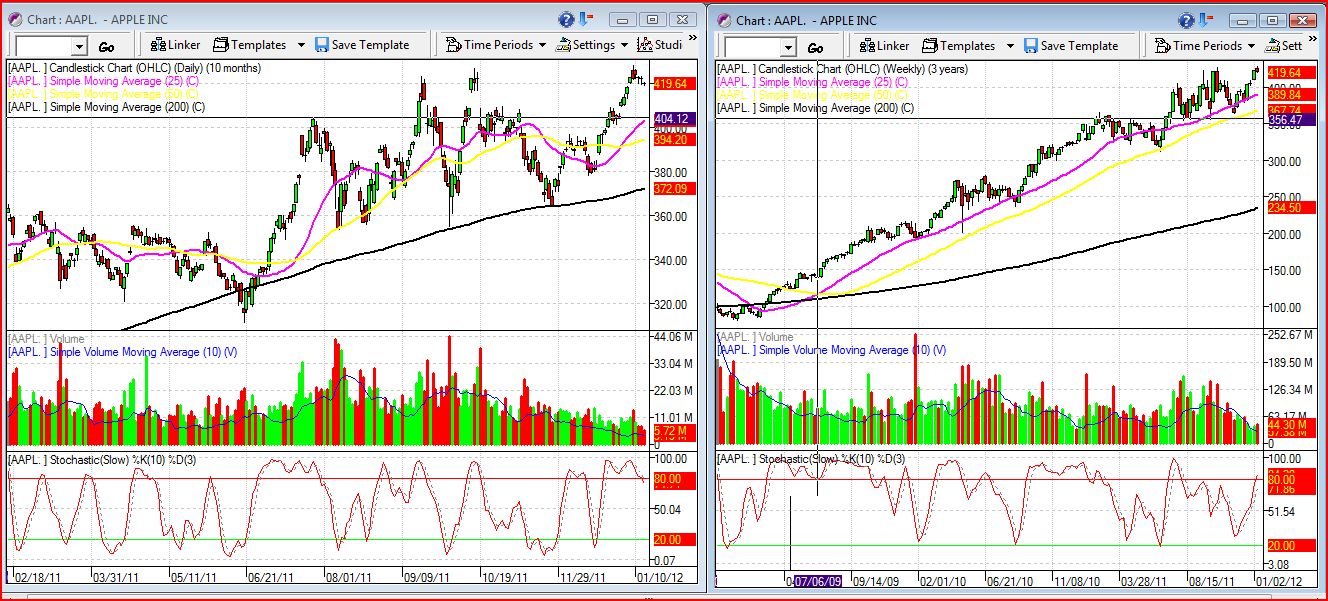Select 'Candlestick Chart (OHLC) (Daily) (10 months)' legend
The image size is (1328, 601).
tap(135, 68)
